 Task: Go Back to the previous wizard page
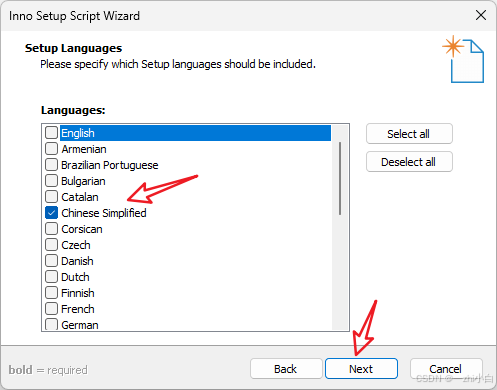pyautogui.click(x=286, y=369)
